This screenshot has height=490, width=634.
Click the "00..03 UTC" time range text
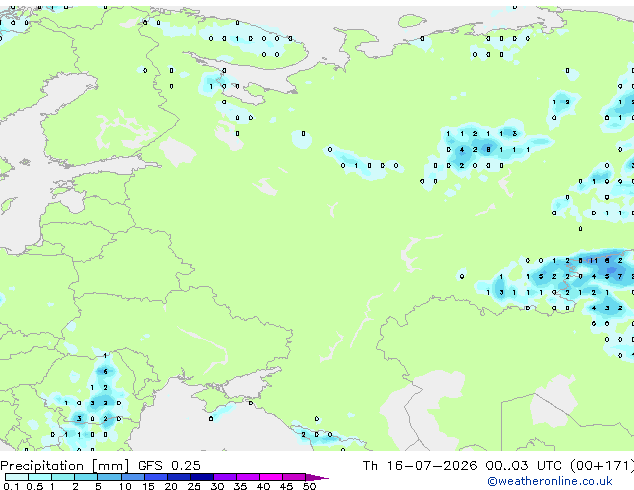click(524, 466)
